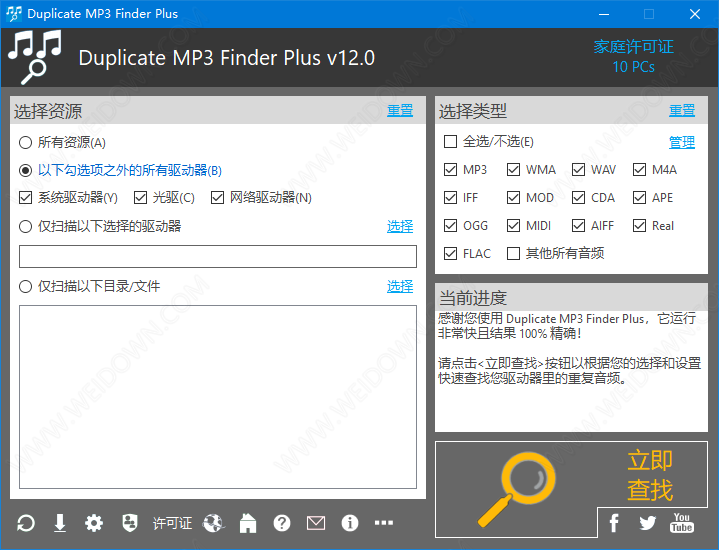Image resolution: width=719 pixels, height=550 pixels.
Task: Open help via the question mark icon
Action: (282, 523)
